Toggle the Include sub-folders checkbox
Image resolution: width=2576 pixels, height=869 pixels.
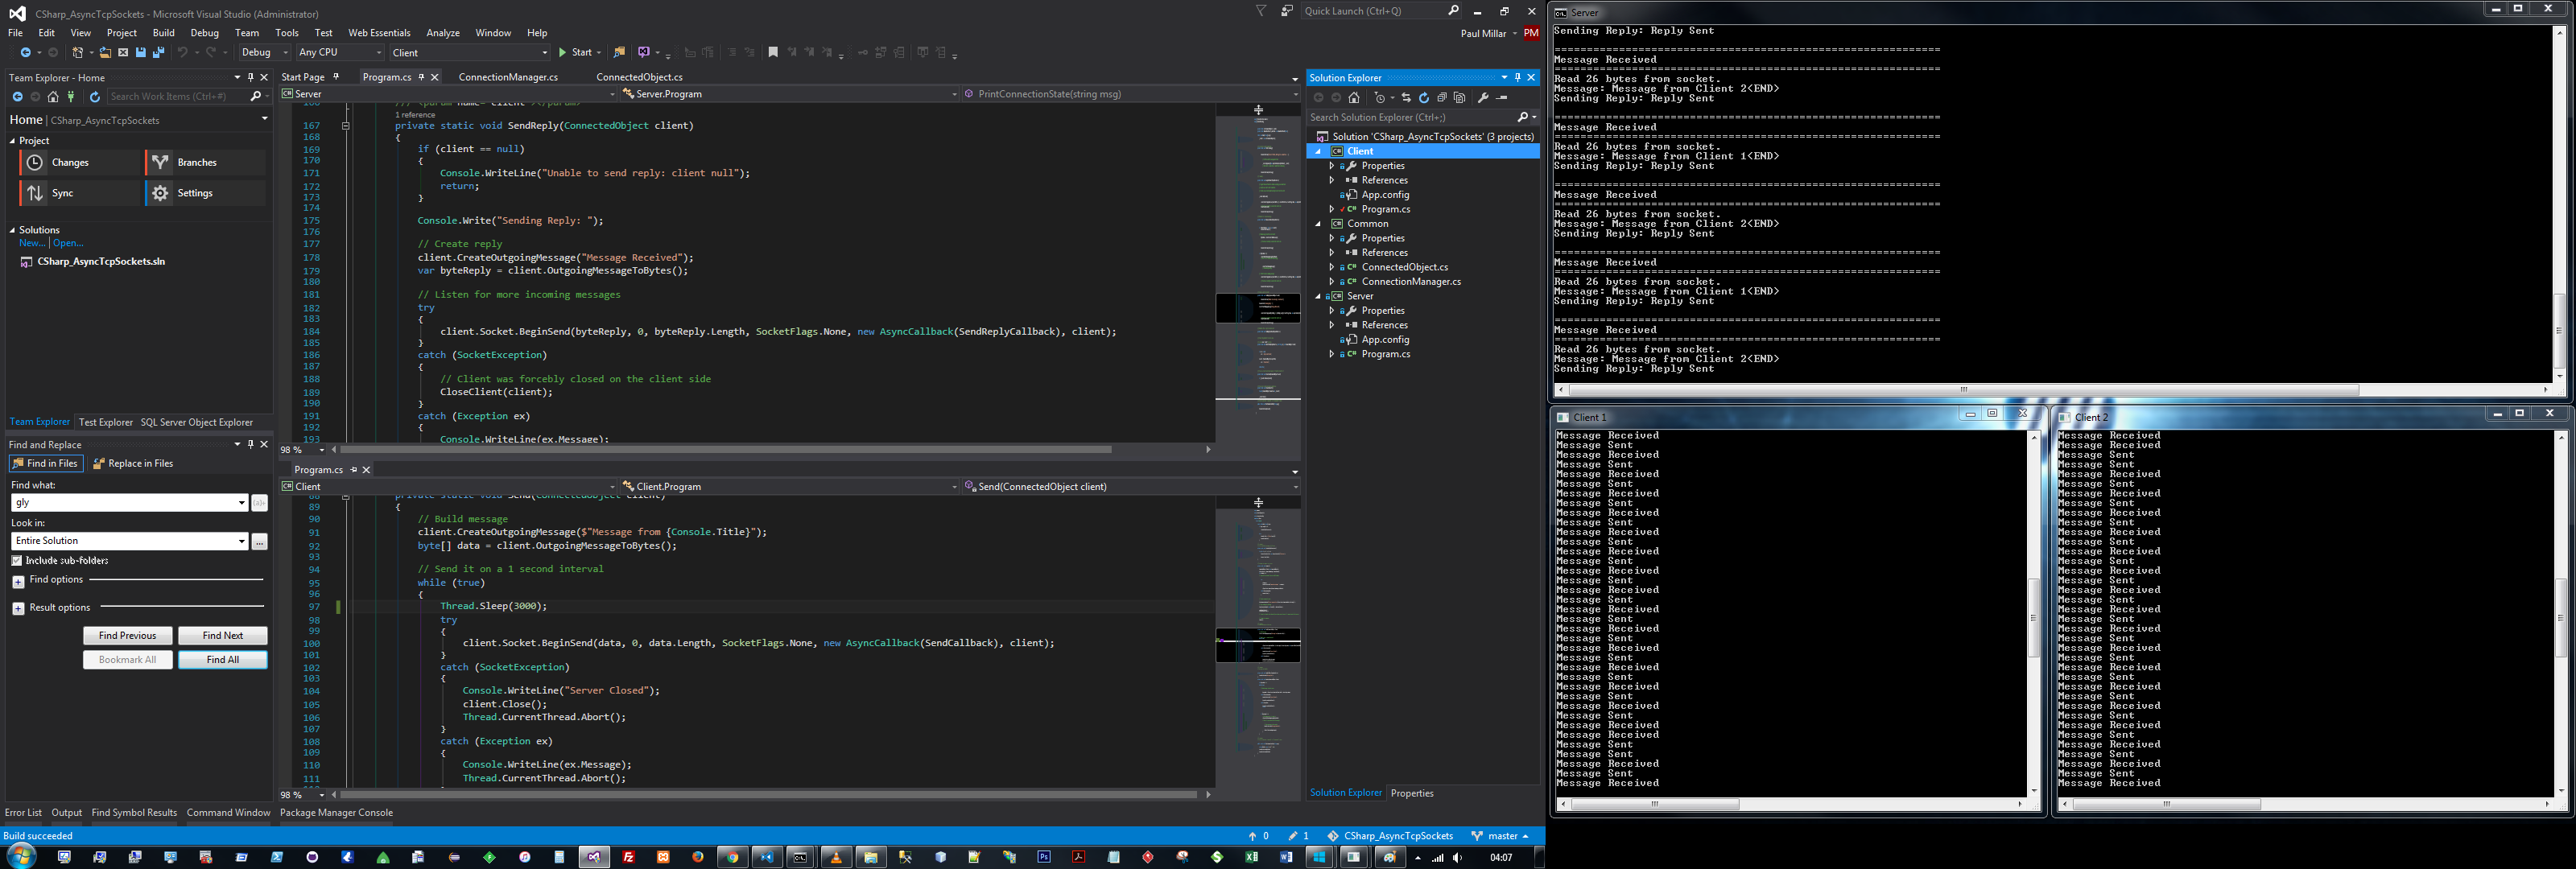point(17,561)
